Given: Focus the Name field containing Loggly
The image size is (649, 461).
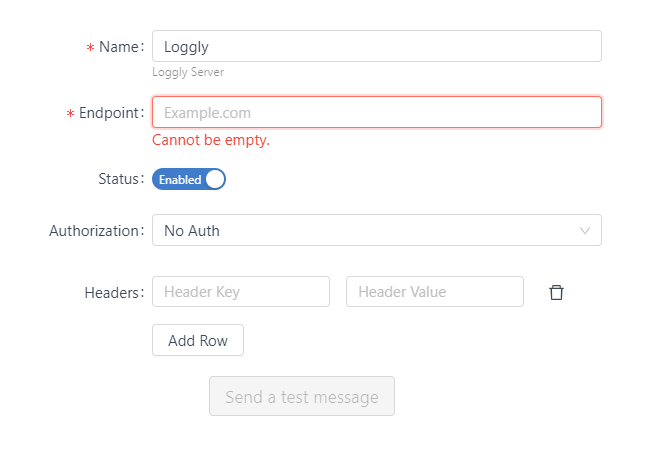Looking at the screenshot, I should pyautogui.click(x=377, y=46).
